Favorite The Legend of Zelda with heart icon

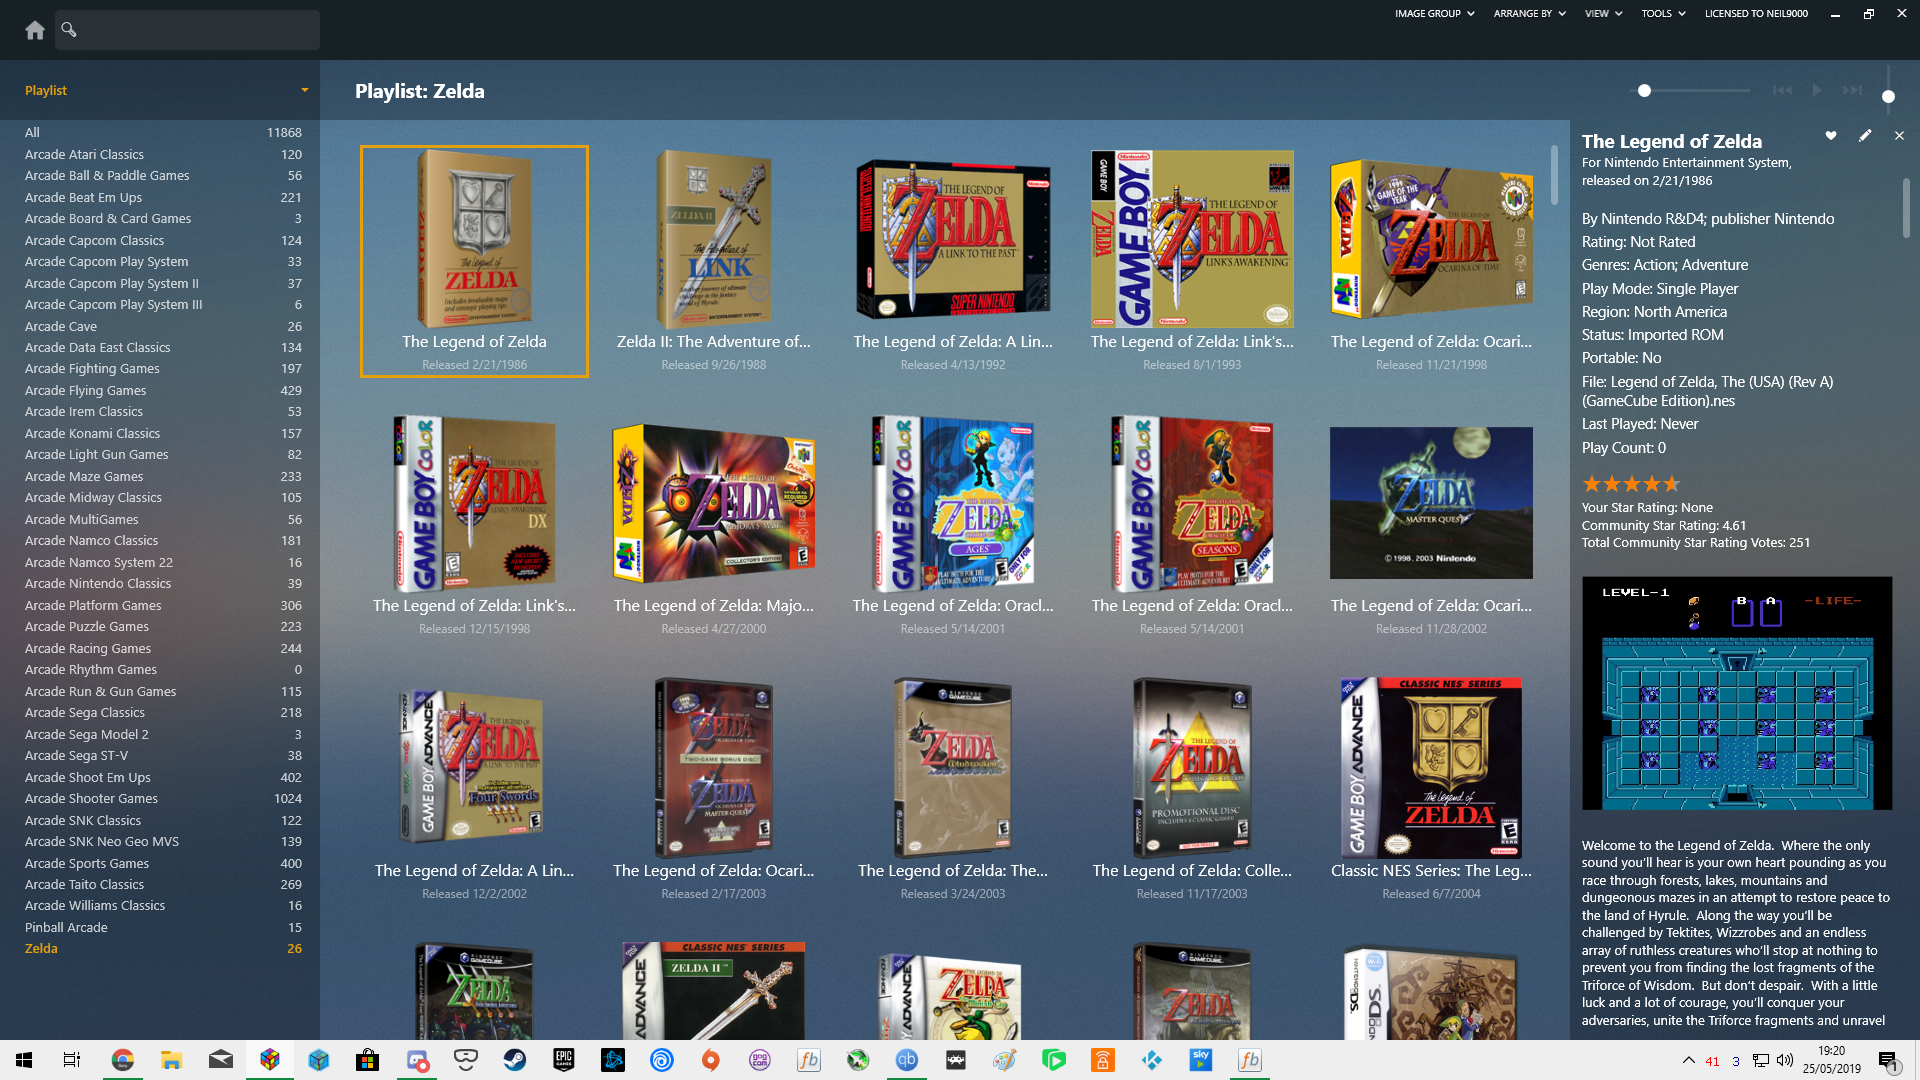(x=1831, y=135)
